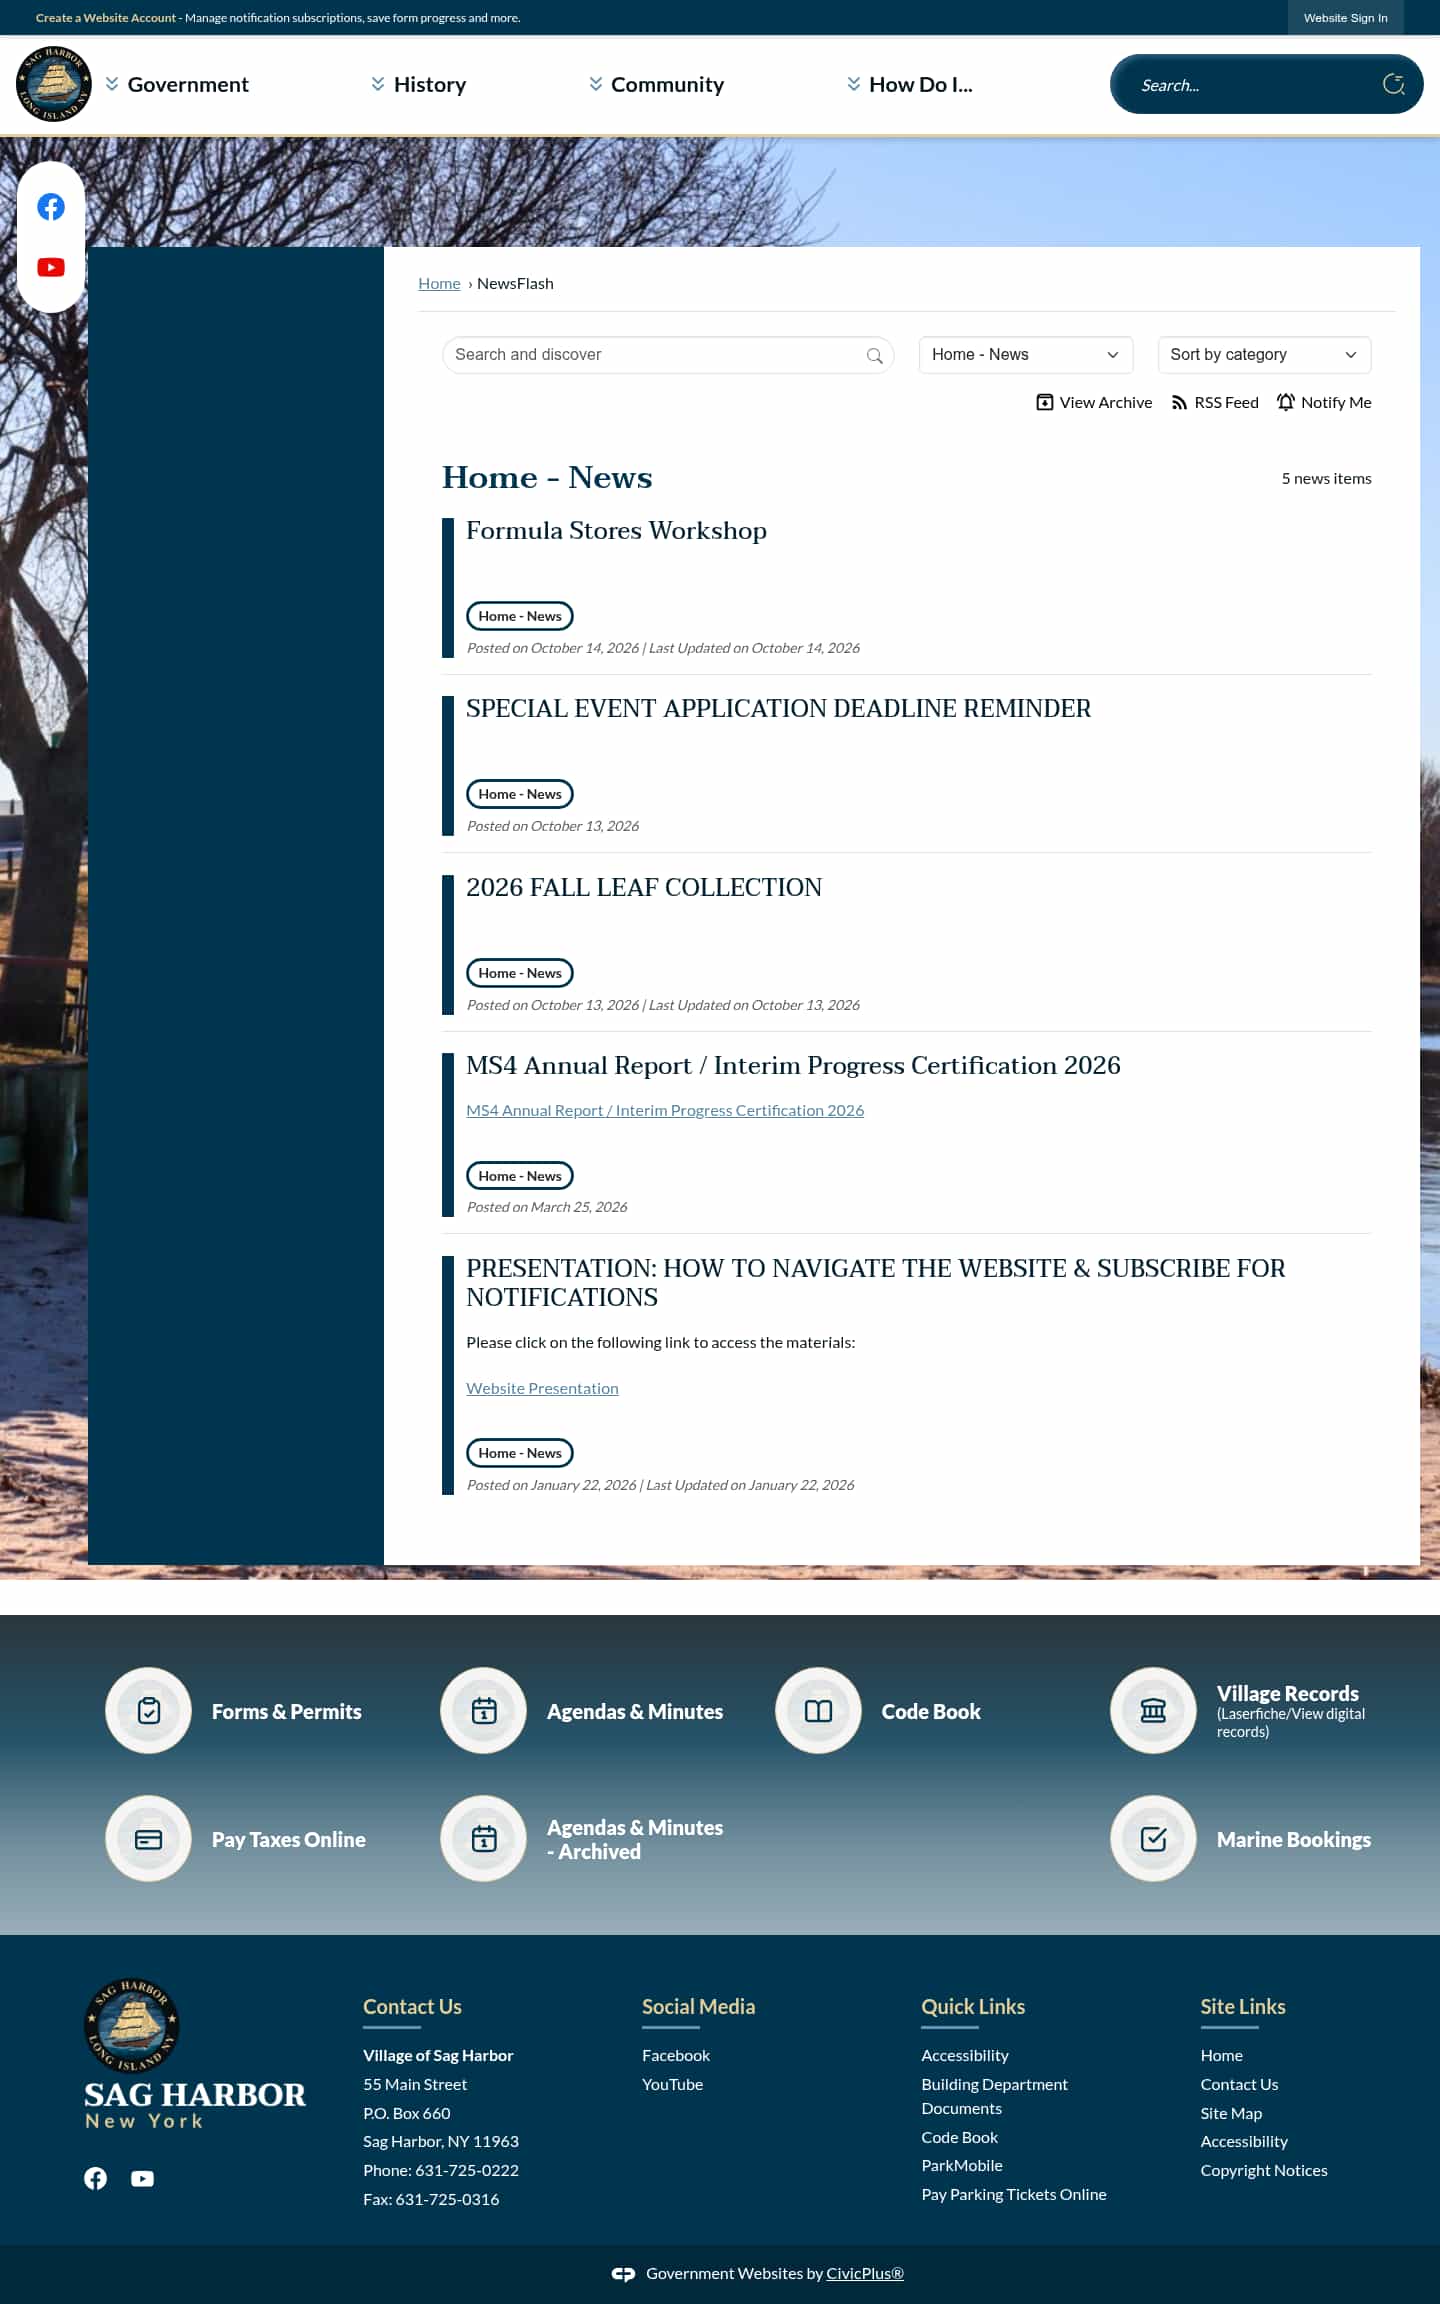Viewport: 1440px width, 2304px height.
Task: Open the Pay Taxes Online card icon
Action: [148, 1838]
